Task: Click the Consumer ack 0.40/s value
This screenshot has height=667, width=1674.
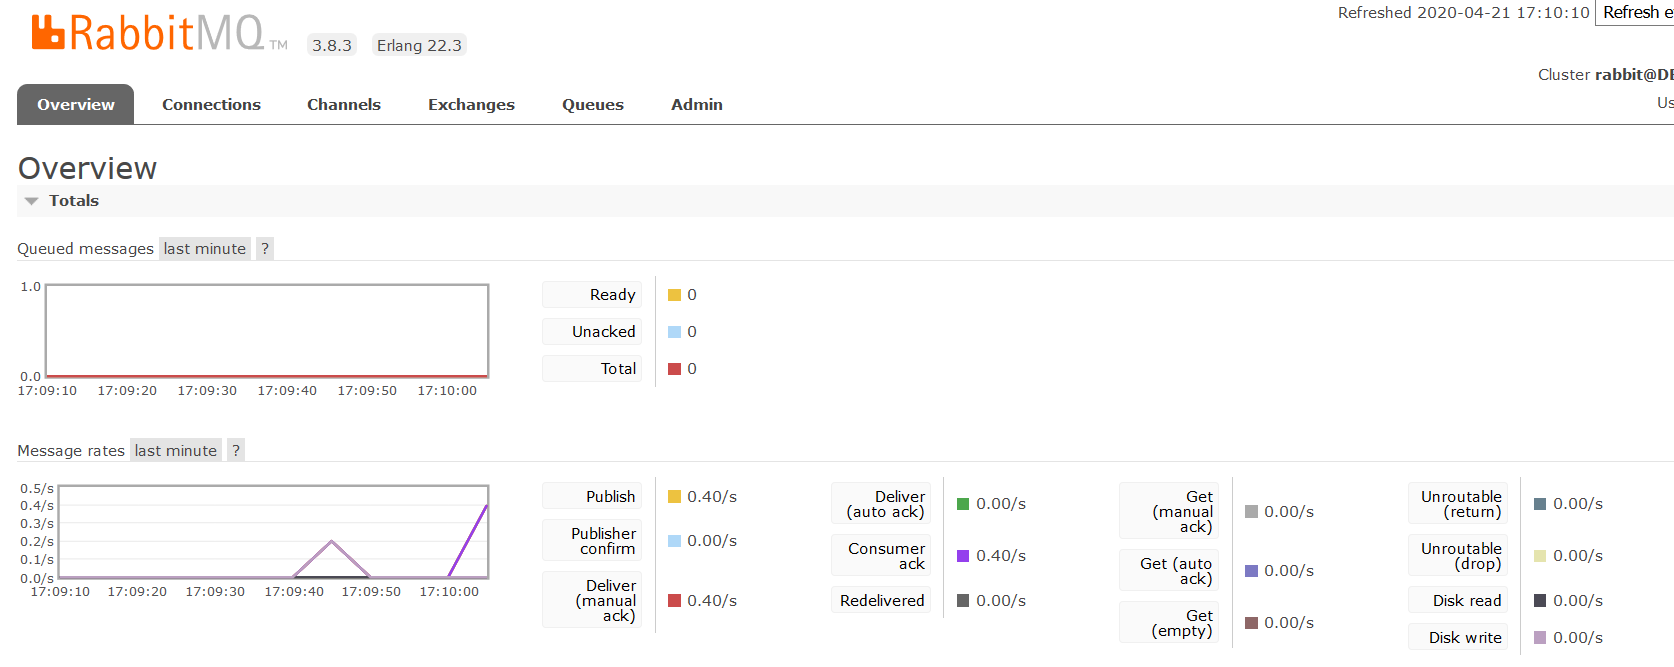Action: tap(1001, 556)
